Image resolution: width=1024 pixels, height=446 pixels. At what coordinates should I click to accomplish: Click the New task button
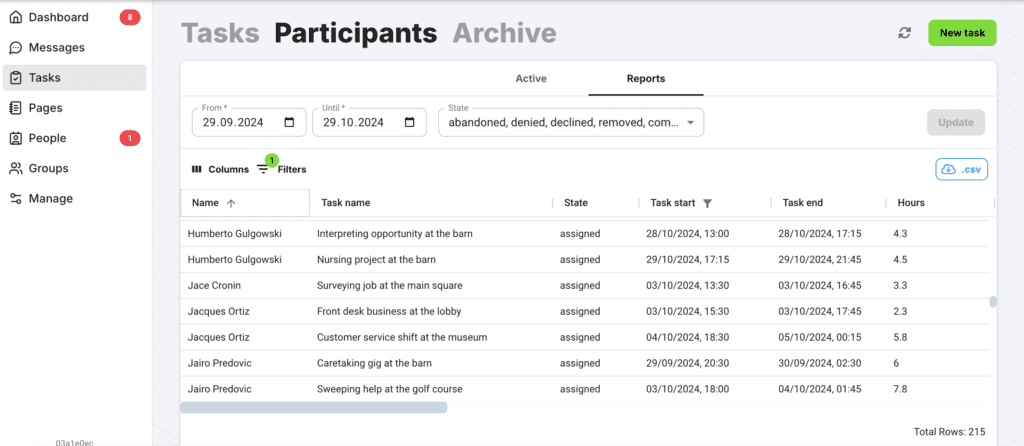click(961, 33)
